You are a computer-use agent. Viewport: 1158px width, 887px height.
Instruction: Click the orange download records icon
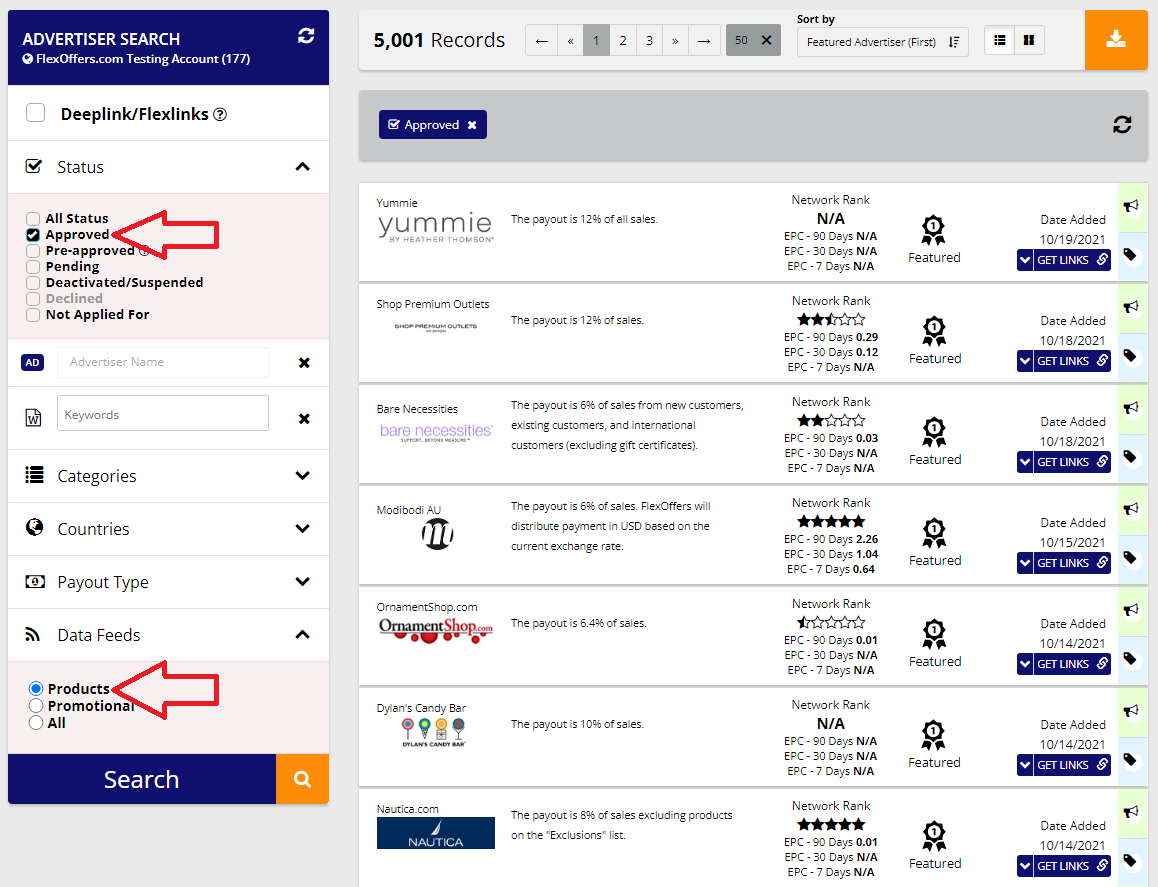1116,40
